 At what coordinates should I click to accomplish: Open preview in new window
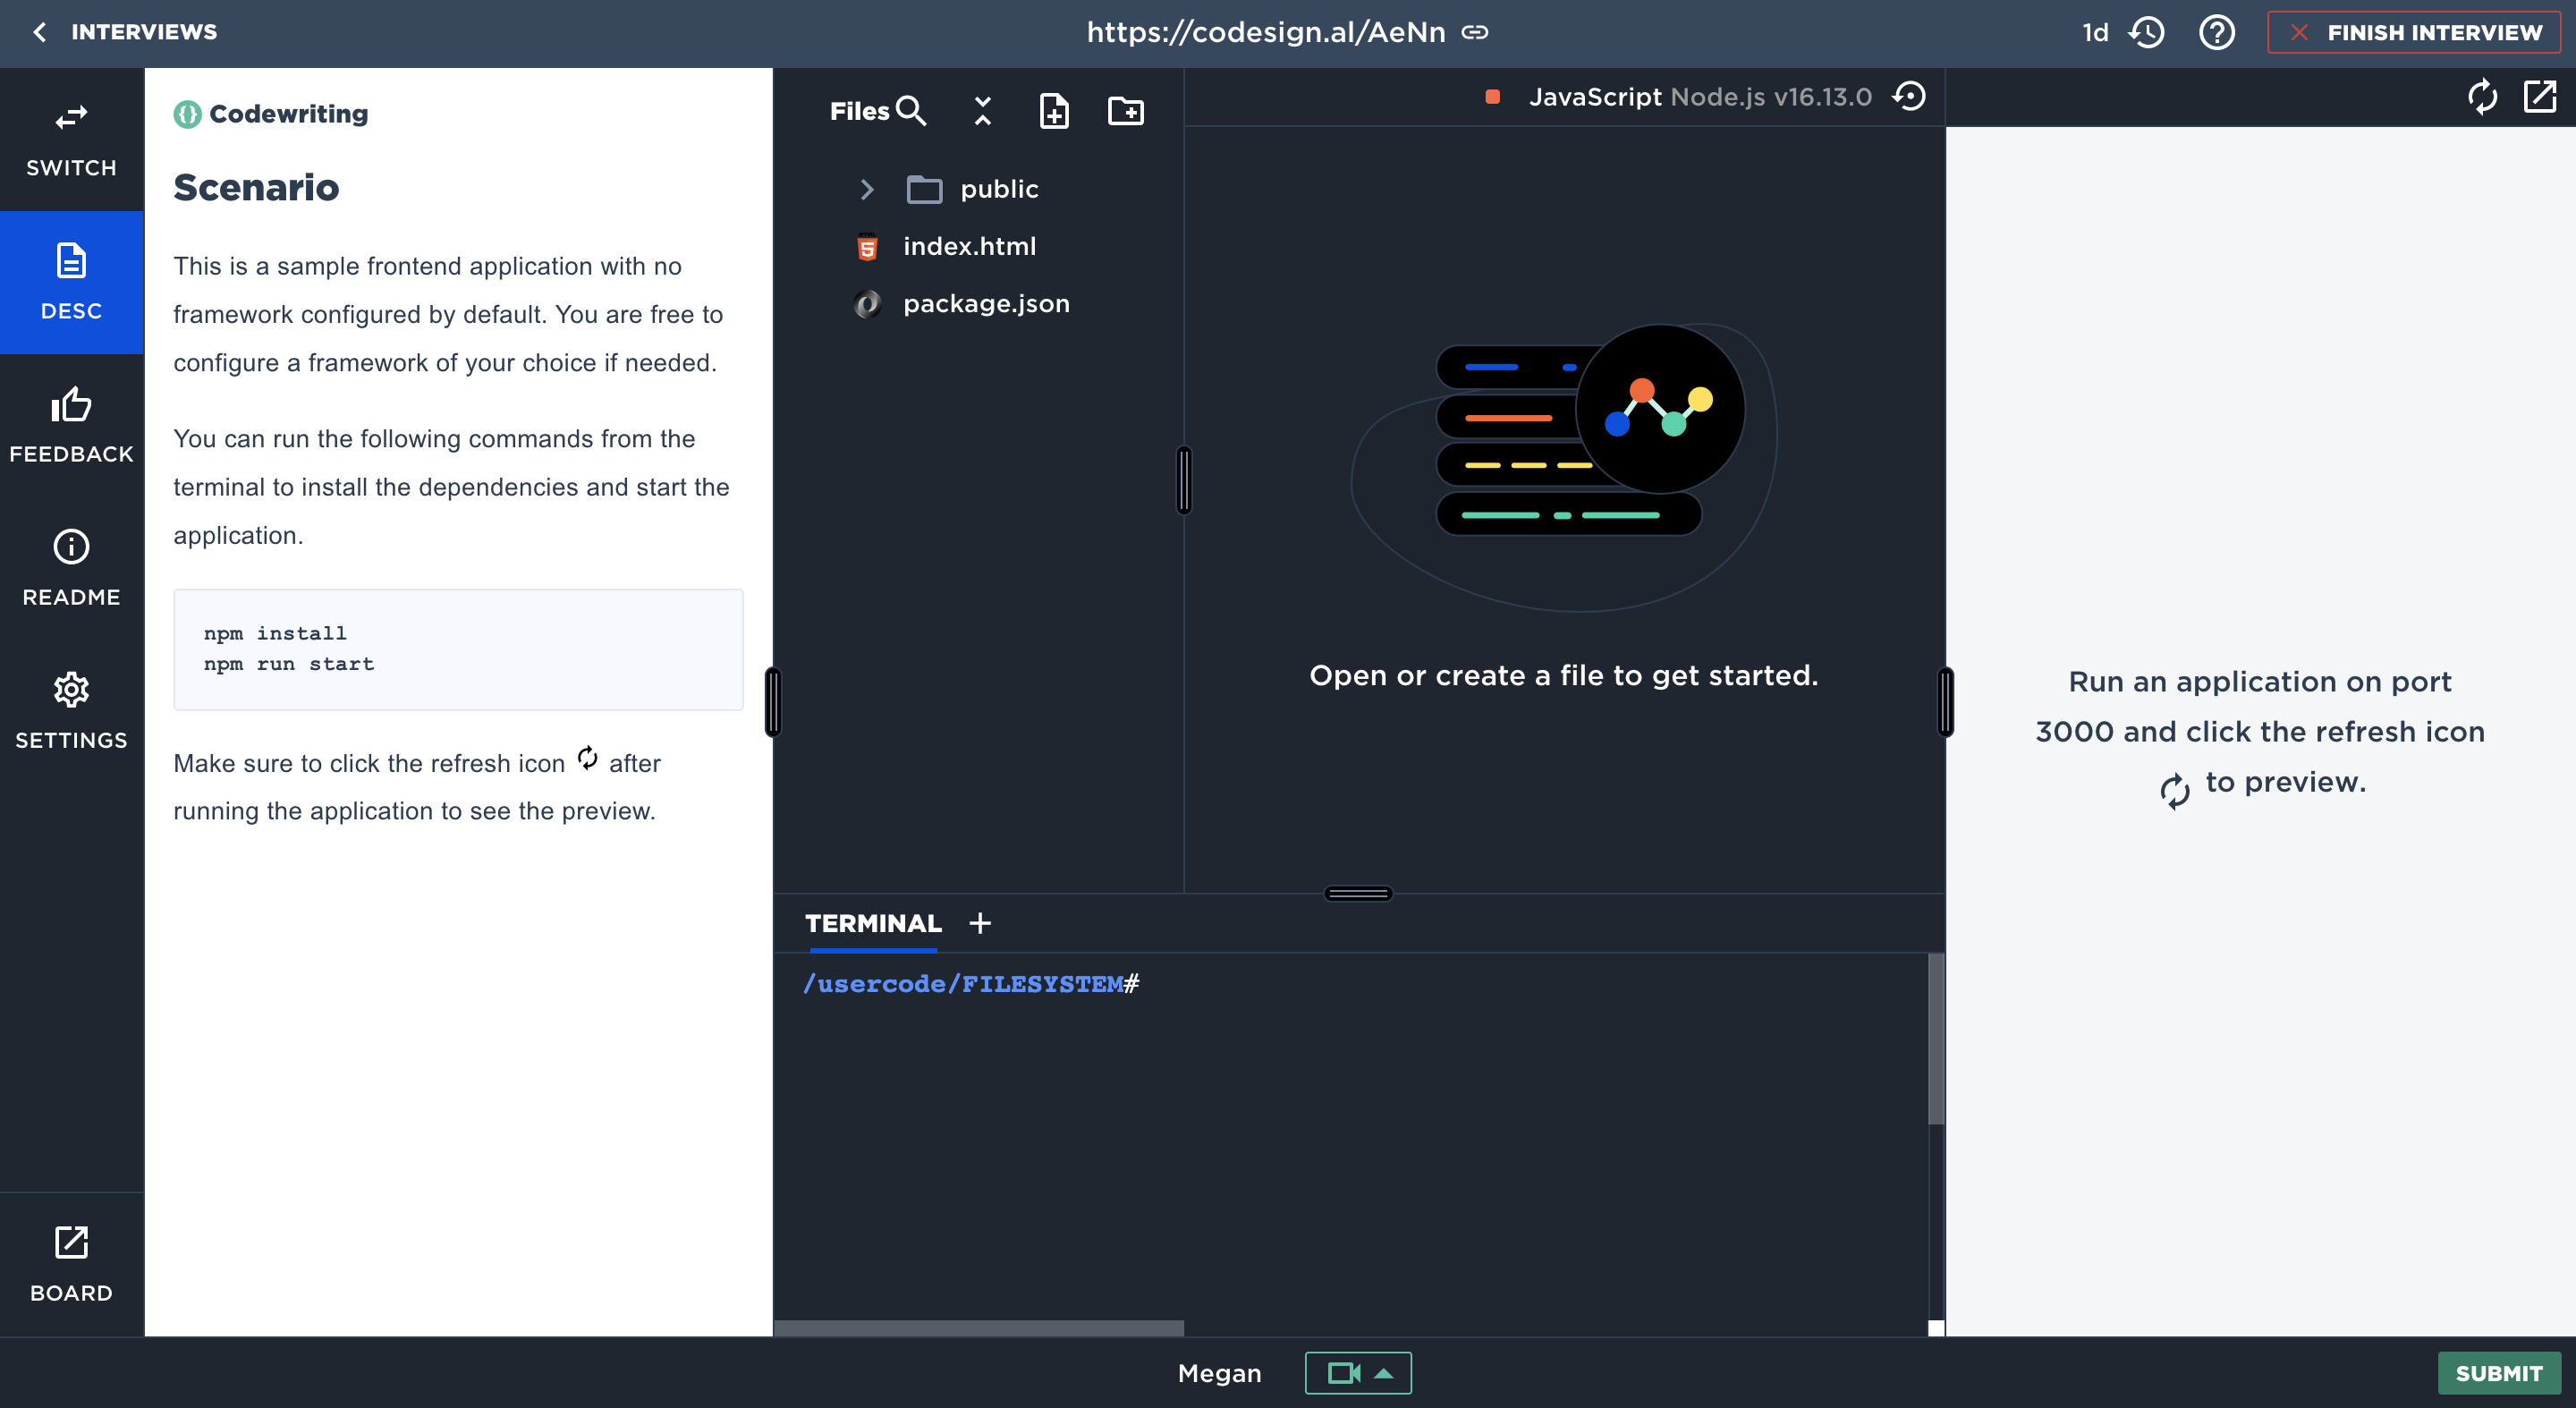point(2539,97)
